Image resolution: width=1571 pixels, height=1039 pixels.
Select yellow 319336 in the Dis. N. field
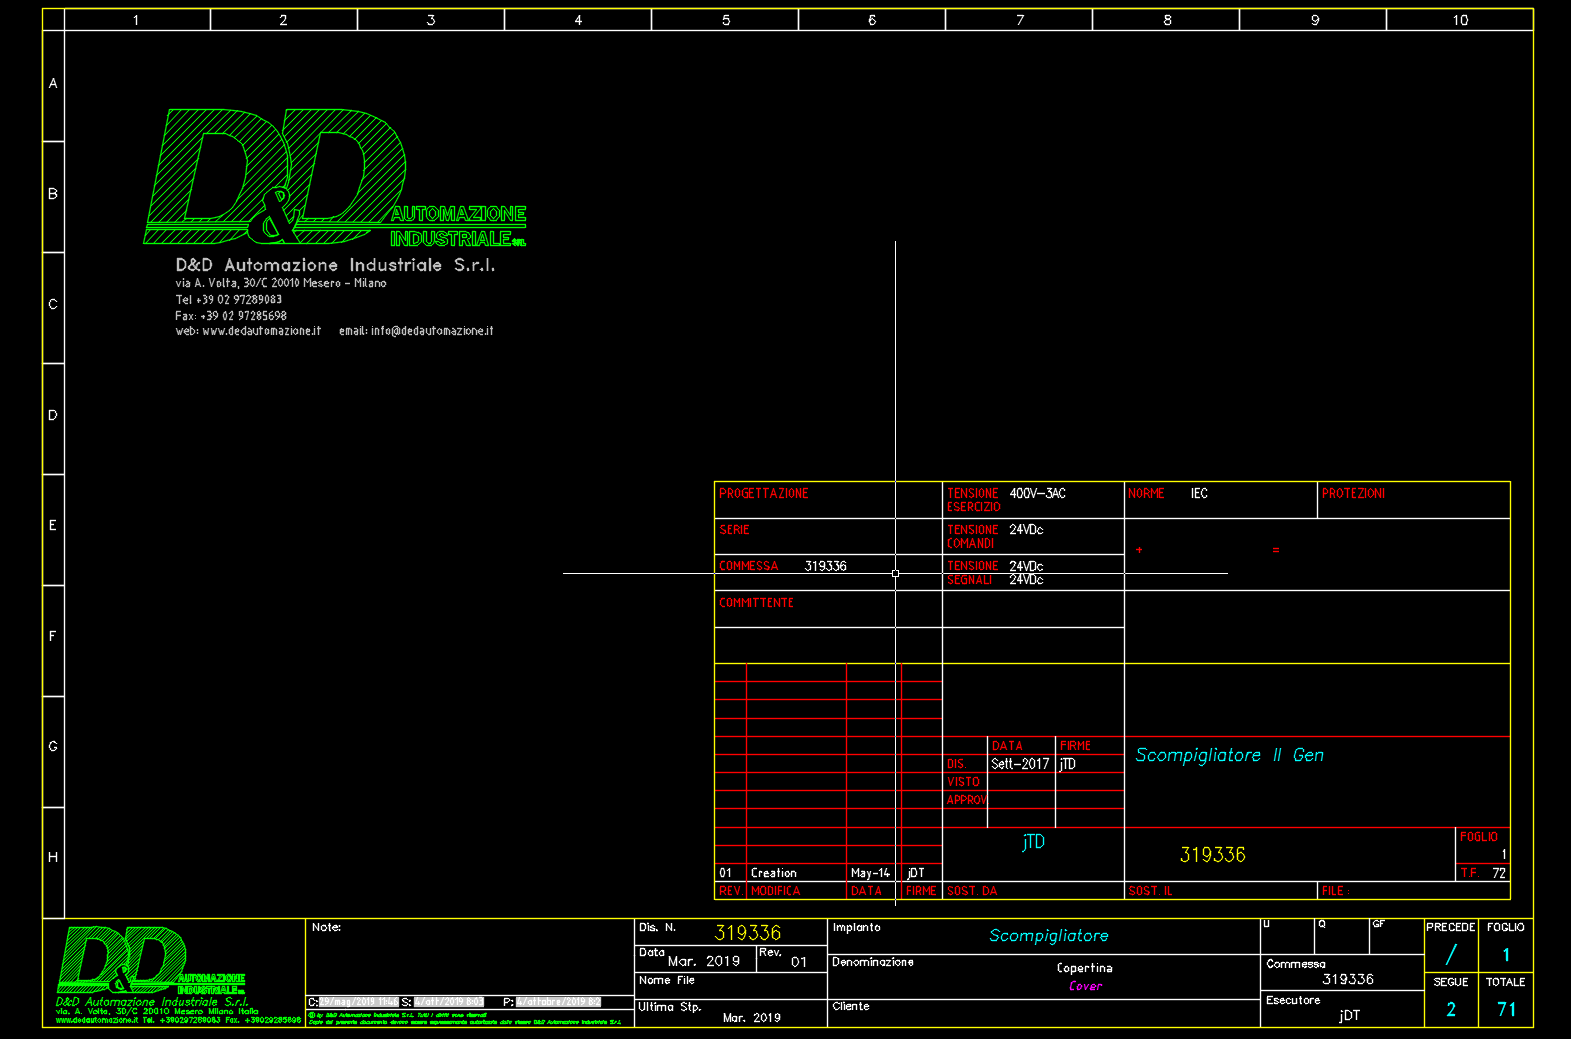click(747, 933)
